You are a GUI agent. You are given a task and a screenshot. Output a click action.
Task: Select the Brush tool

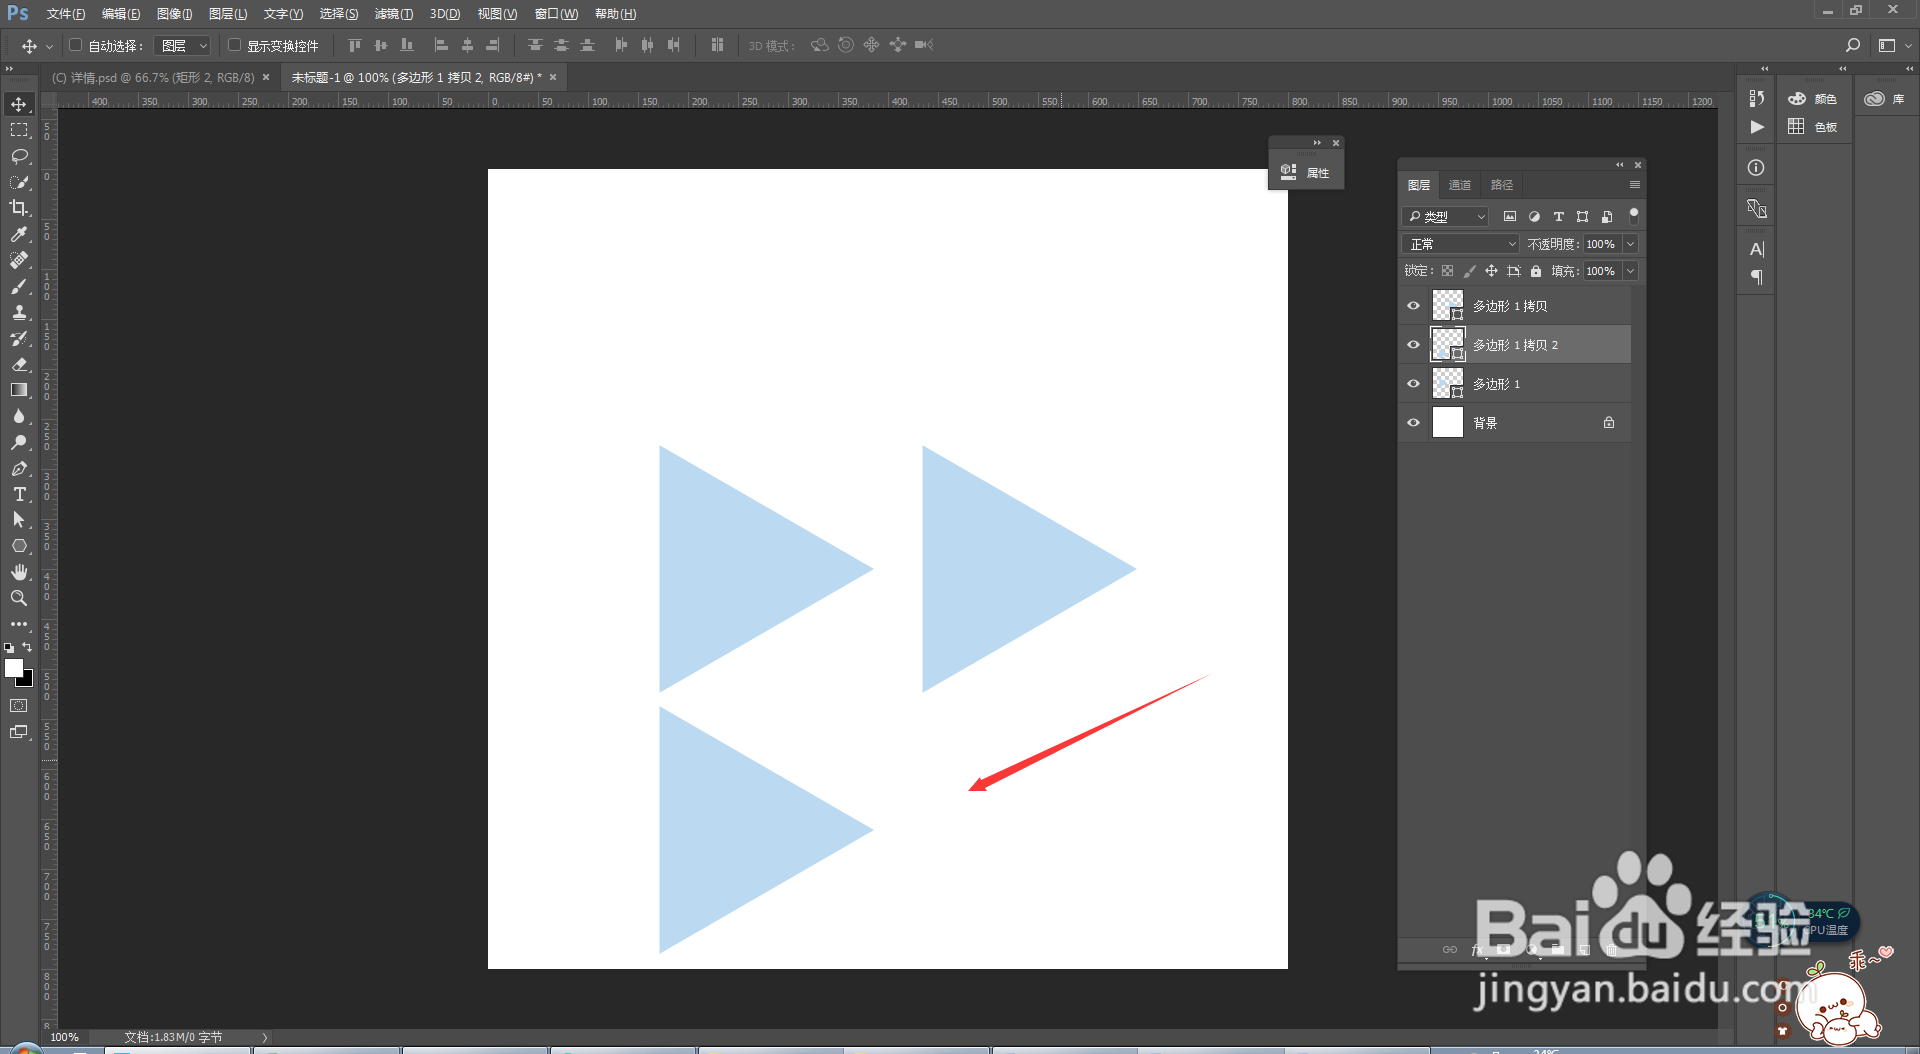(x=19, y=286)
